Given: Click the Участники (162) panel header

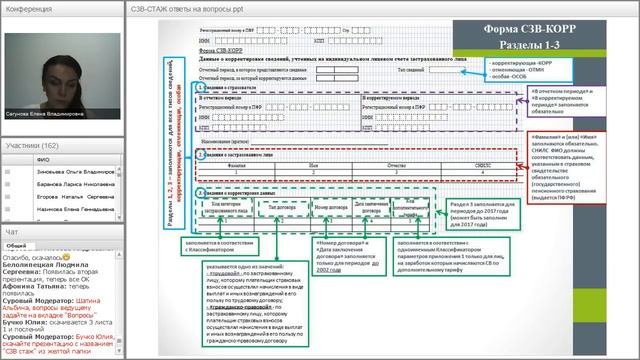Looking at the screenshot, I should [x=62, y=146].
